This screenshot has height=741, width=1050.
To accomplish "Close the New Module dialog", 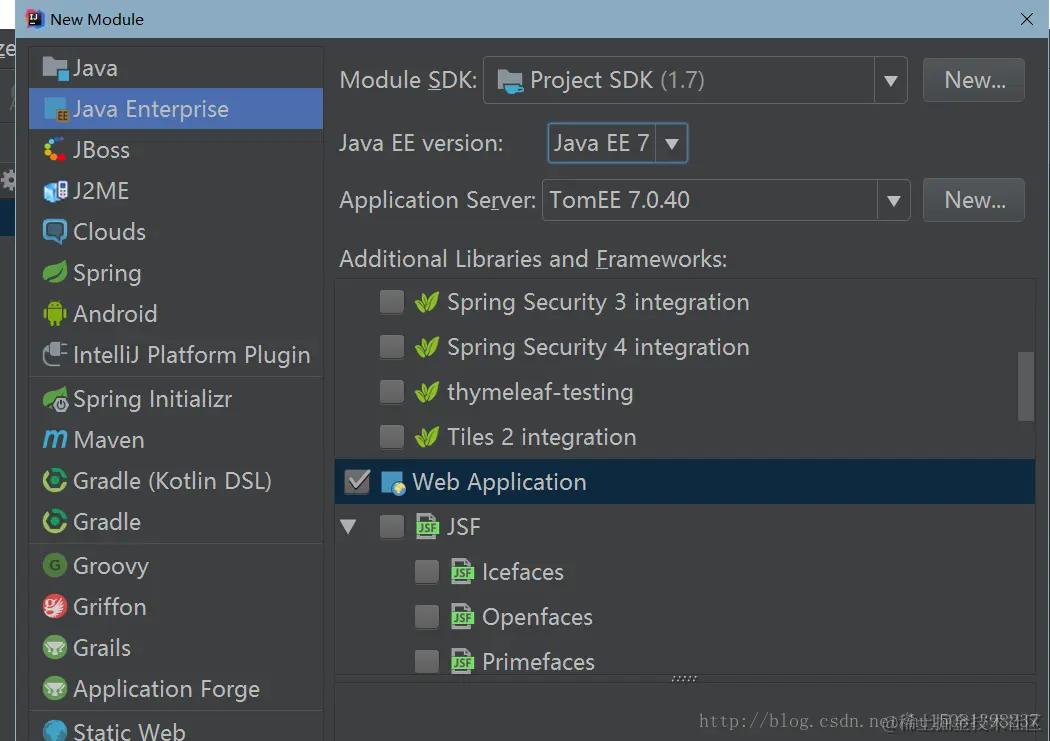I will 1027,19.
